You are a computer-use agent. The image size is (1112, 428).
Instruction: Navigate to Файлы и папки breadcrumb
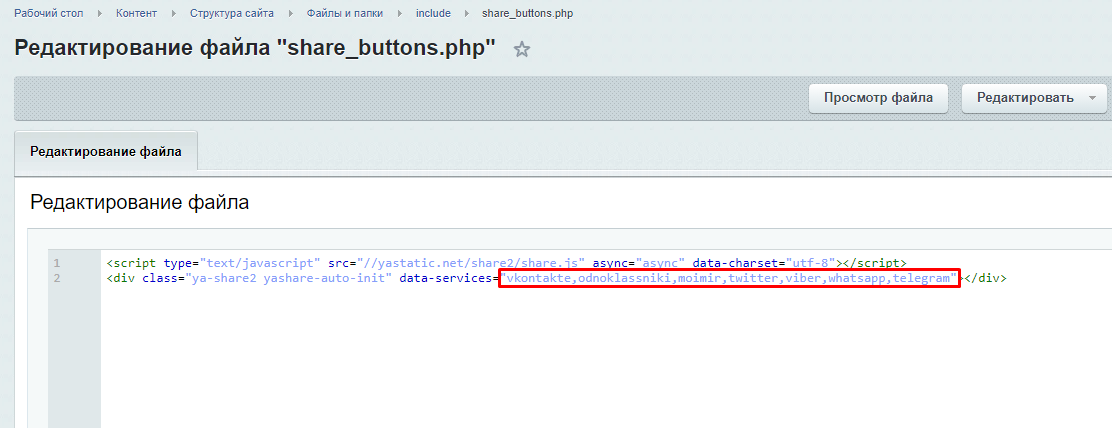tap(345, 13)
